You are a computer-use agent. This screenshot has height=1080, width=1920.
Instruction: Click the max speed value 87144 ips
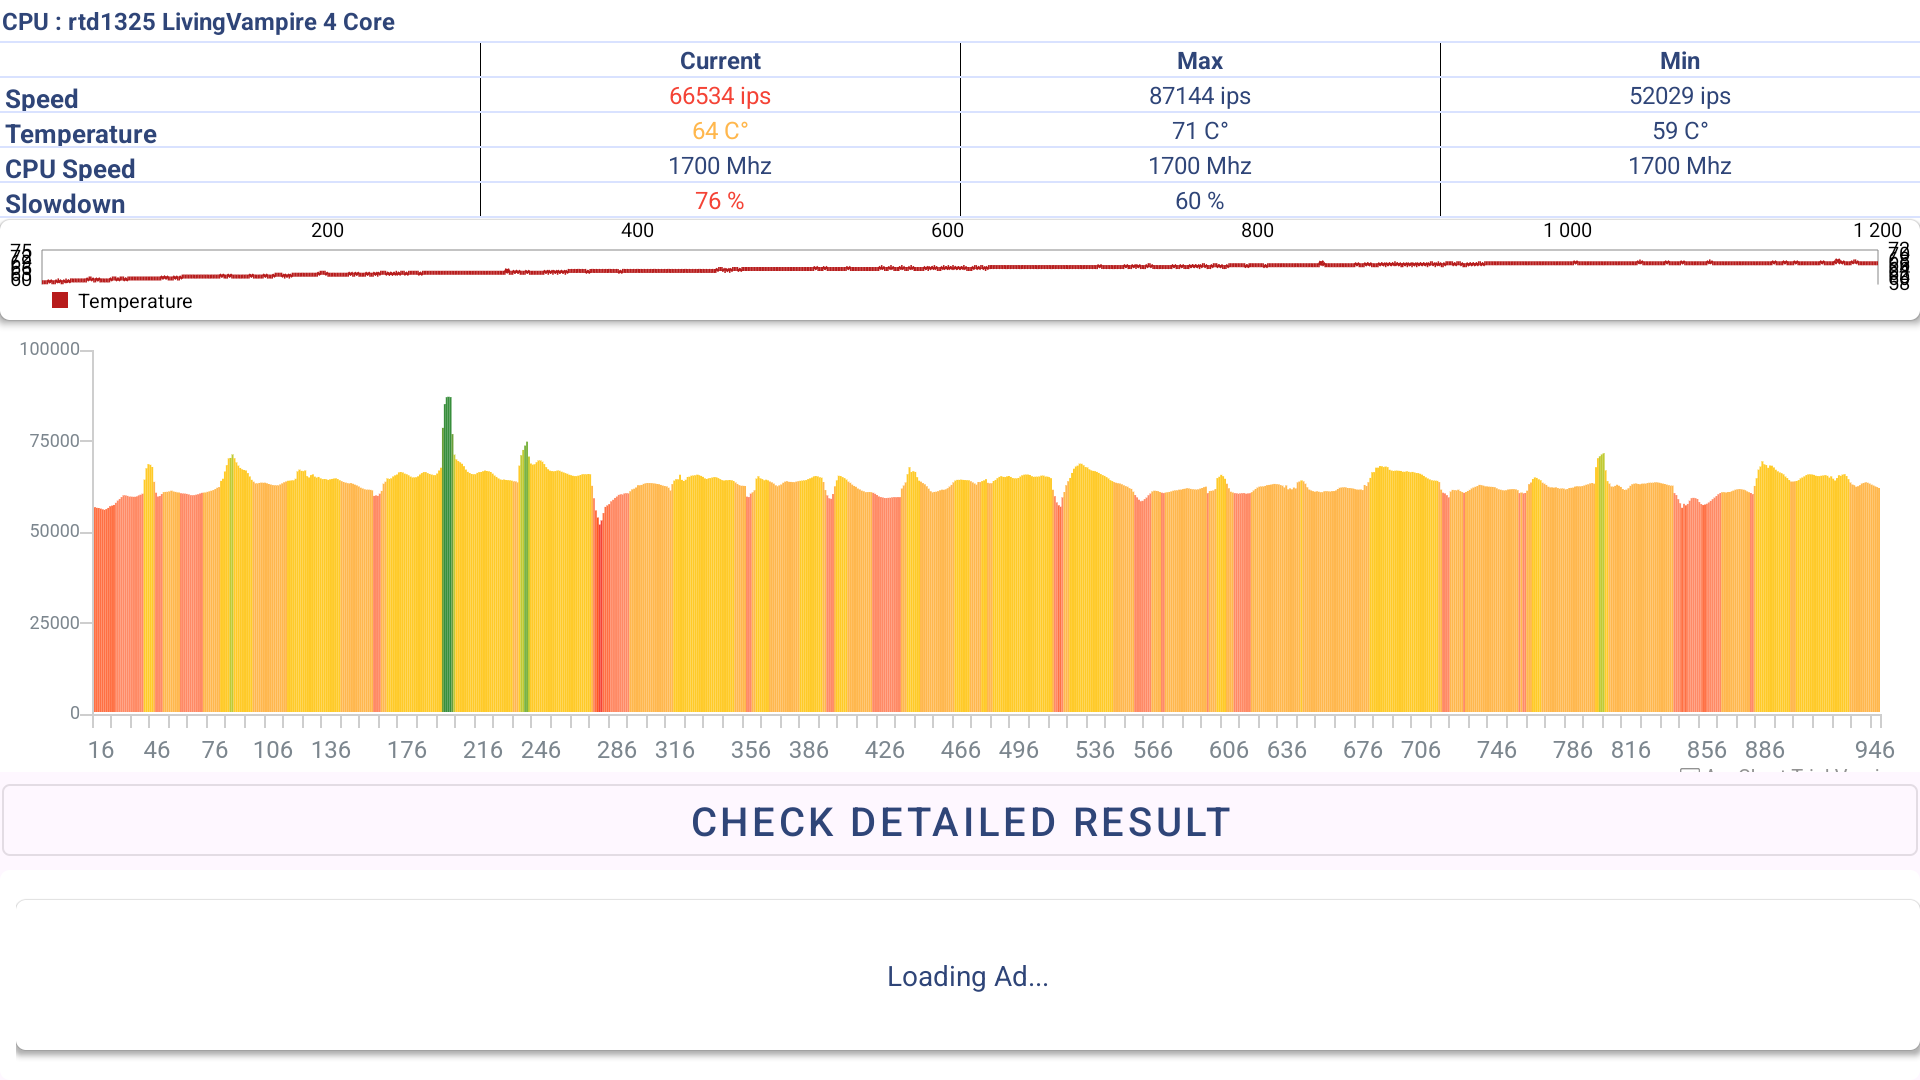click(1199, 96)
